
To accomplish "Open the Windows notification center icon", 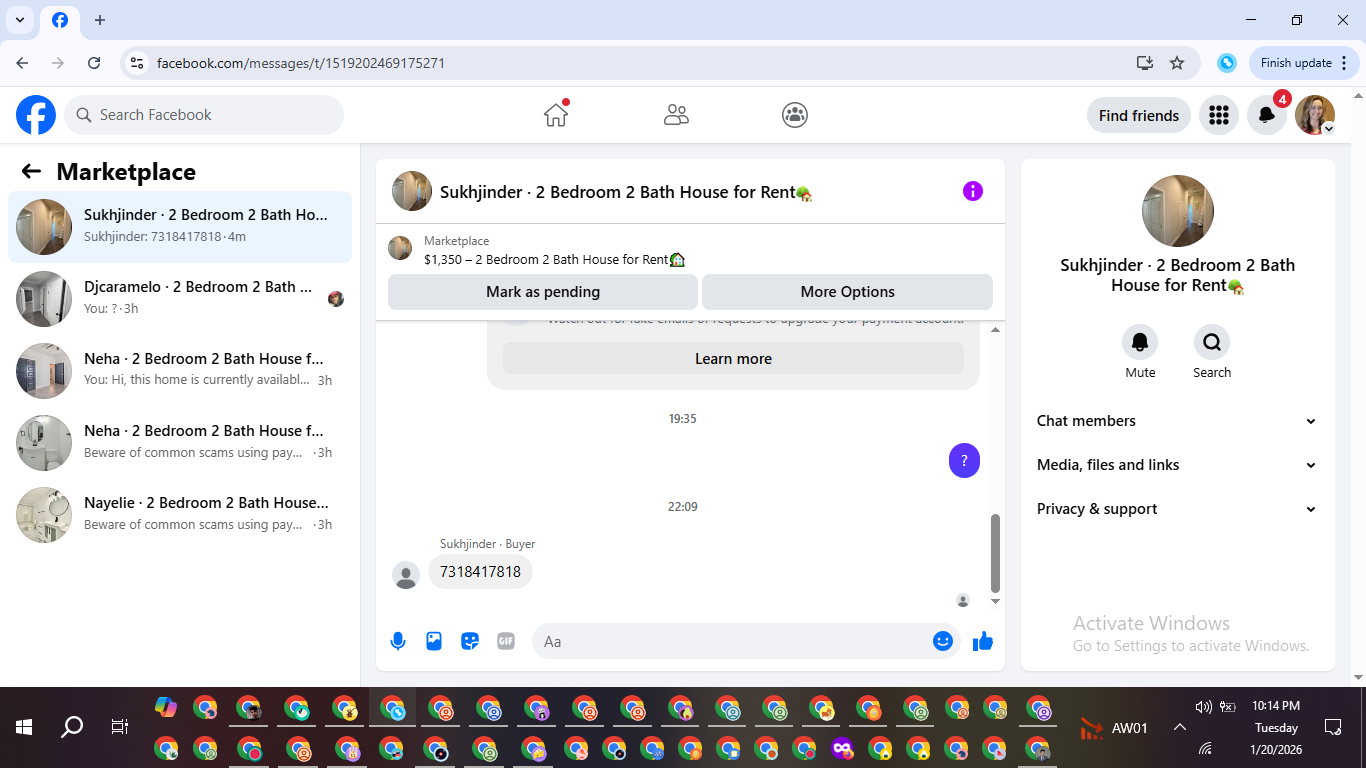I will click(x=1333, y=727).
